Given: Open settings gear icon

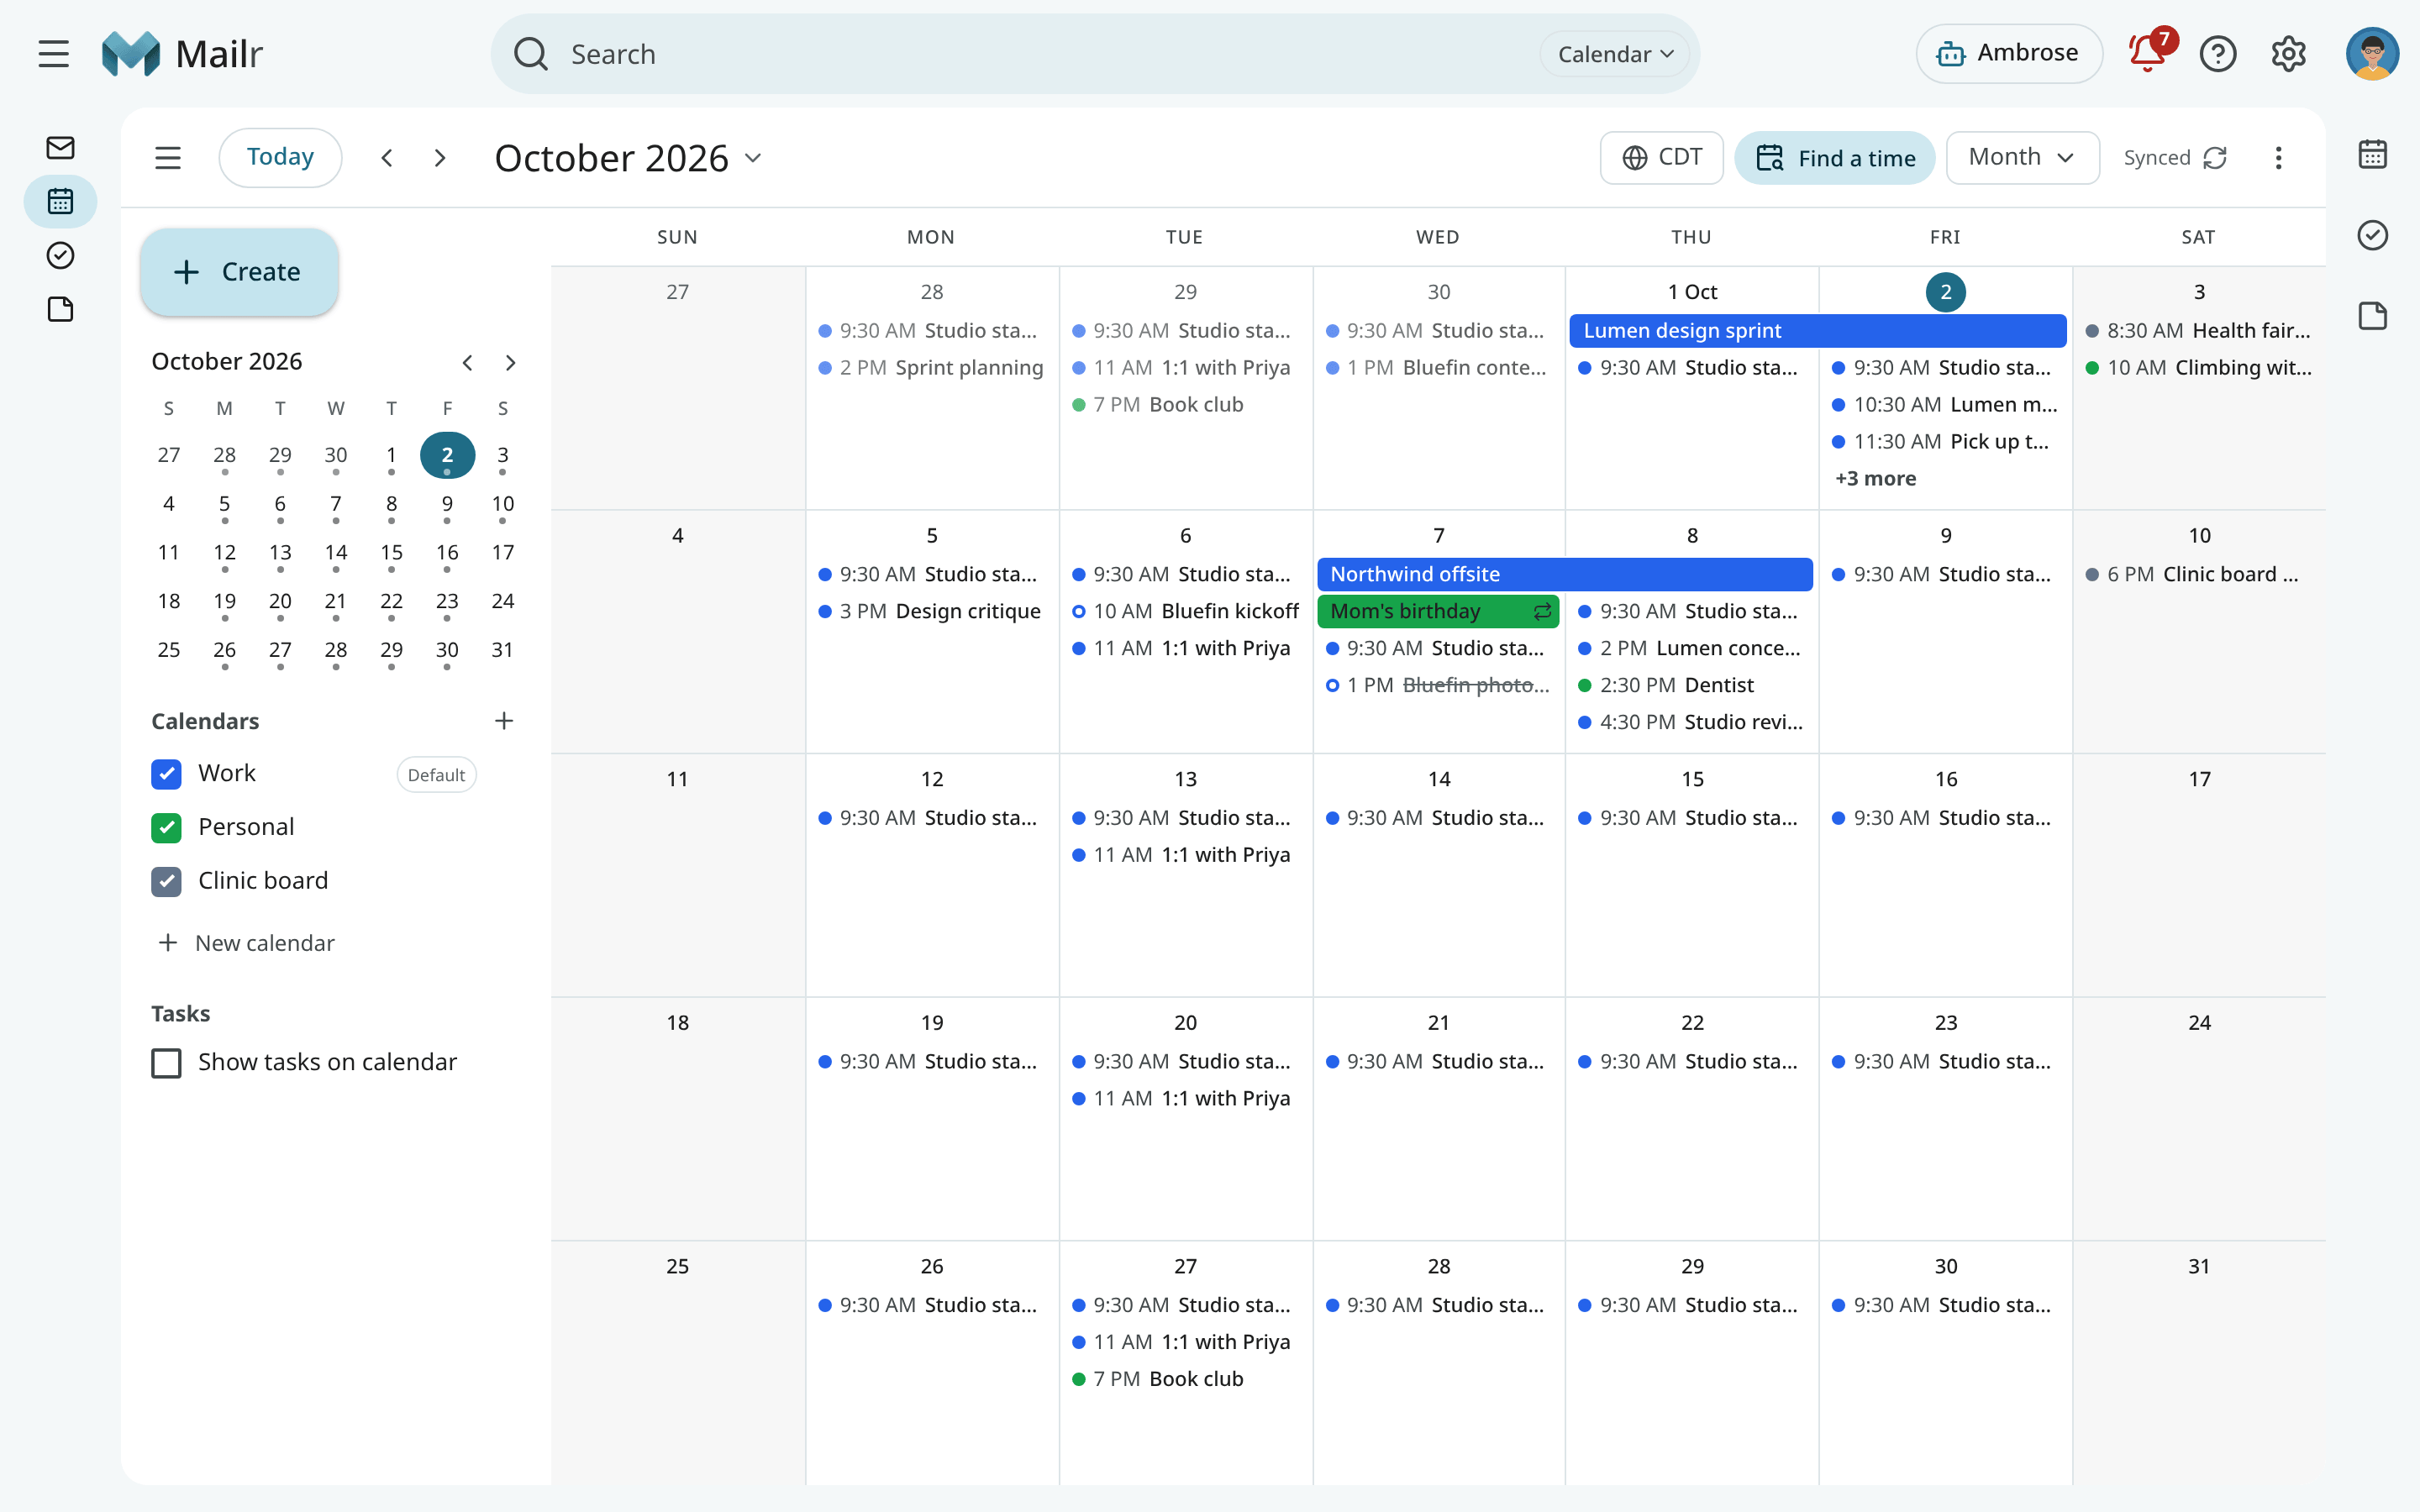Looking at the screenshot, I should (2288, 54).
